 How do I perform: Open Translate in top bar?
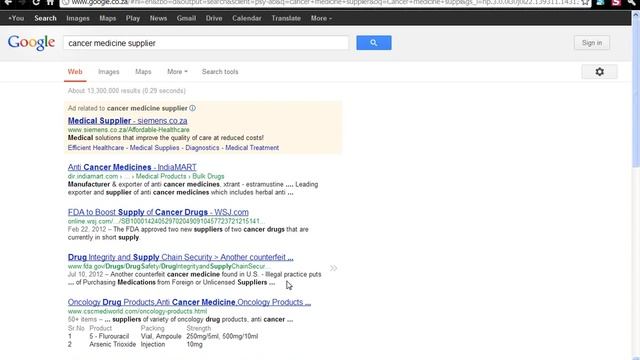[286, 18]
